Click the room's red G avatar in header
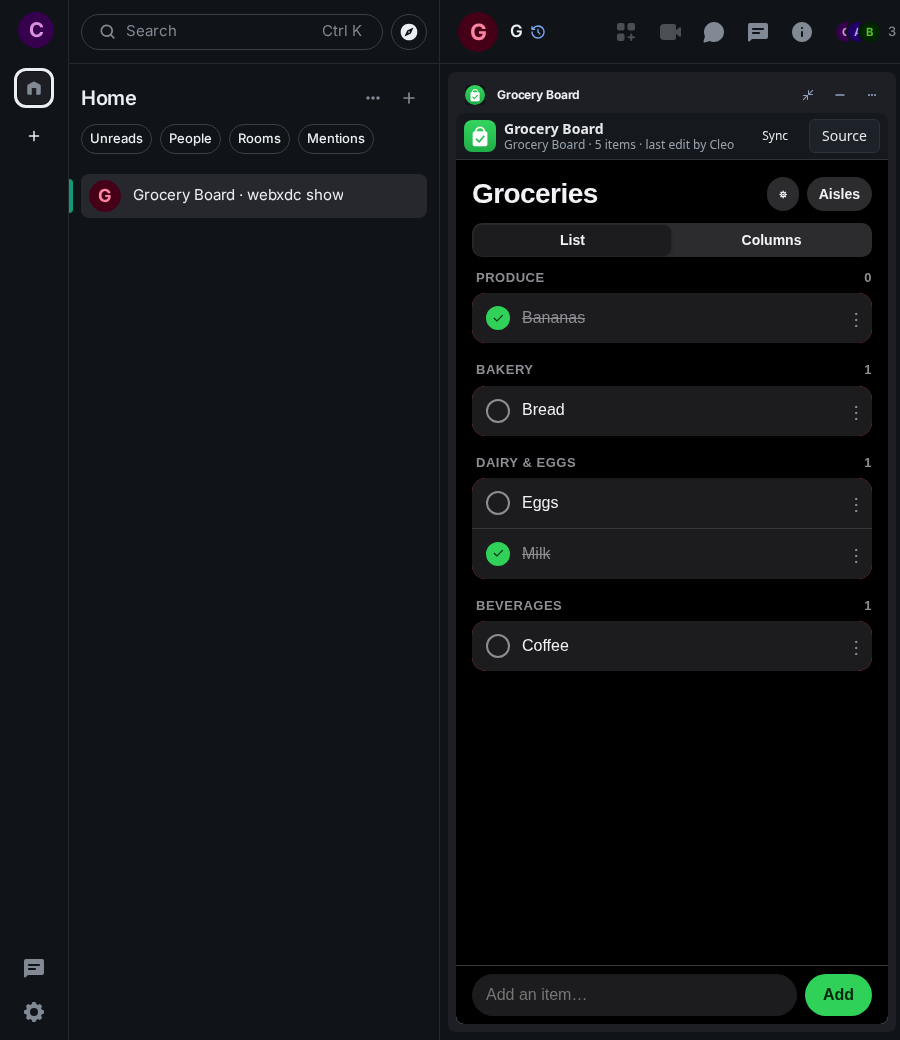Viewport: 900px width, 1040px height. (478, 32)
